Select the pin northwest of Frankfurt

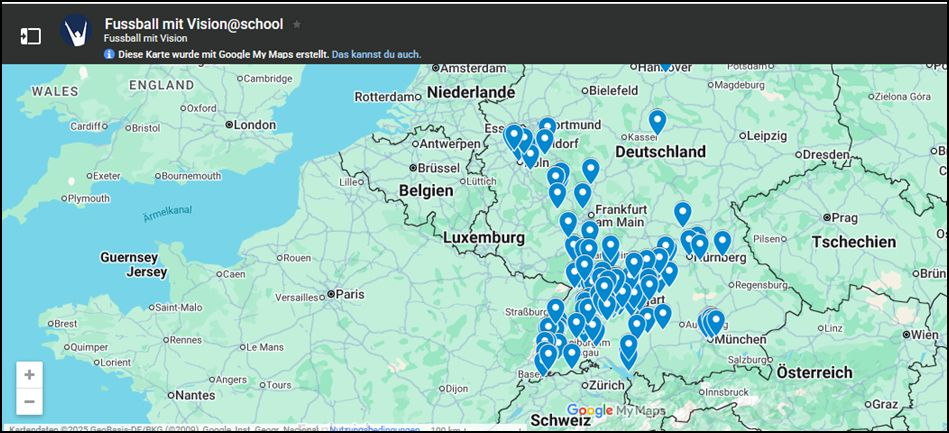(582, 194)
